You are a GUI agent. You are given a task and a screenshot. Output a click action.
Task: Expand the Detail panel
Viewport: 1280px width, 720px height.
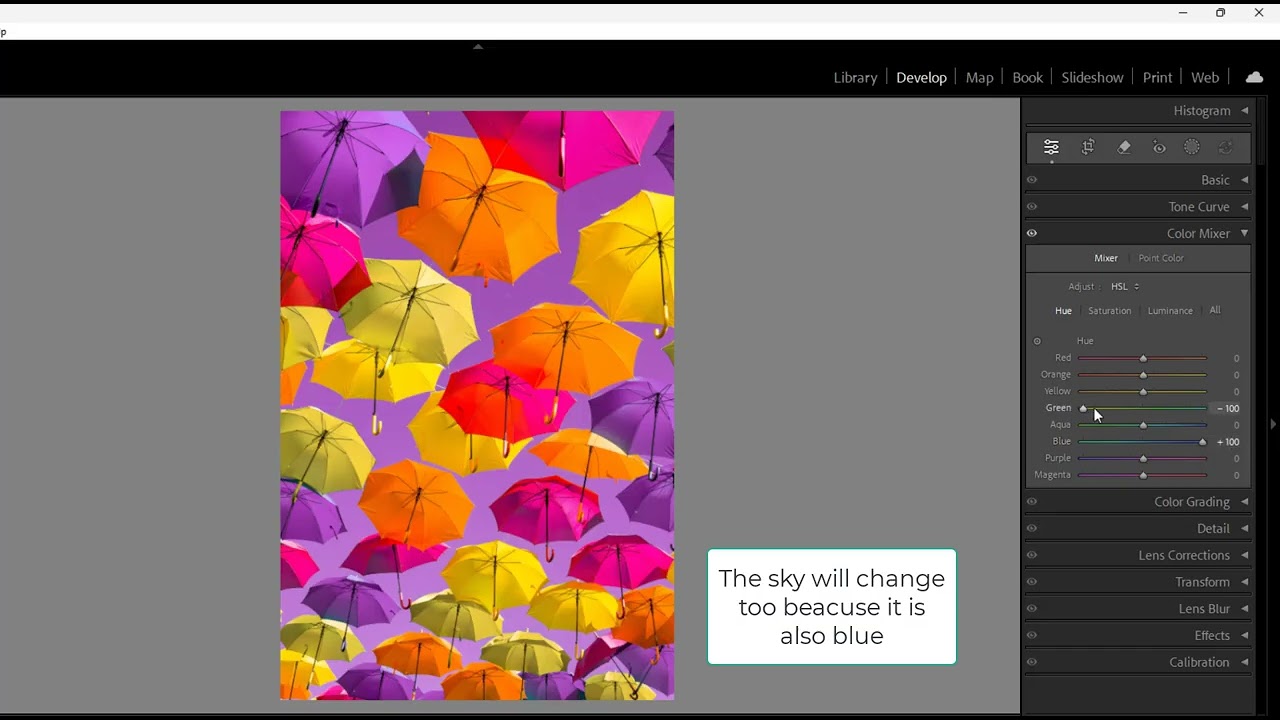click(1245, 528)
